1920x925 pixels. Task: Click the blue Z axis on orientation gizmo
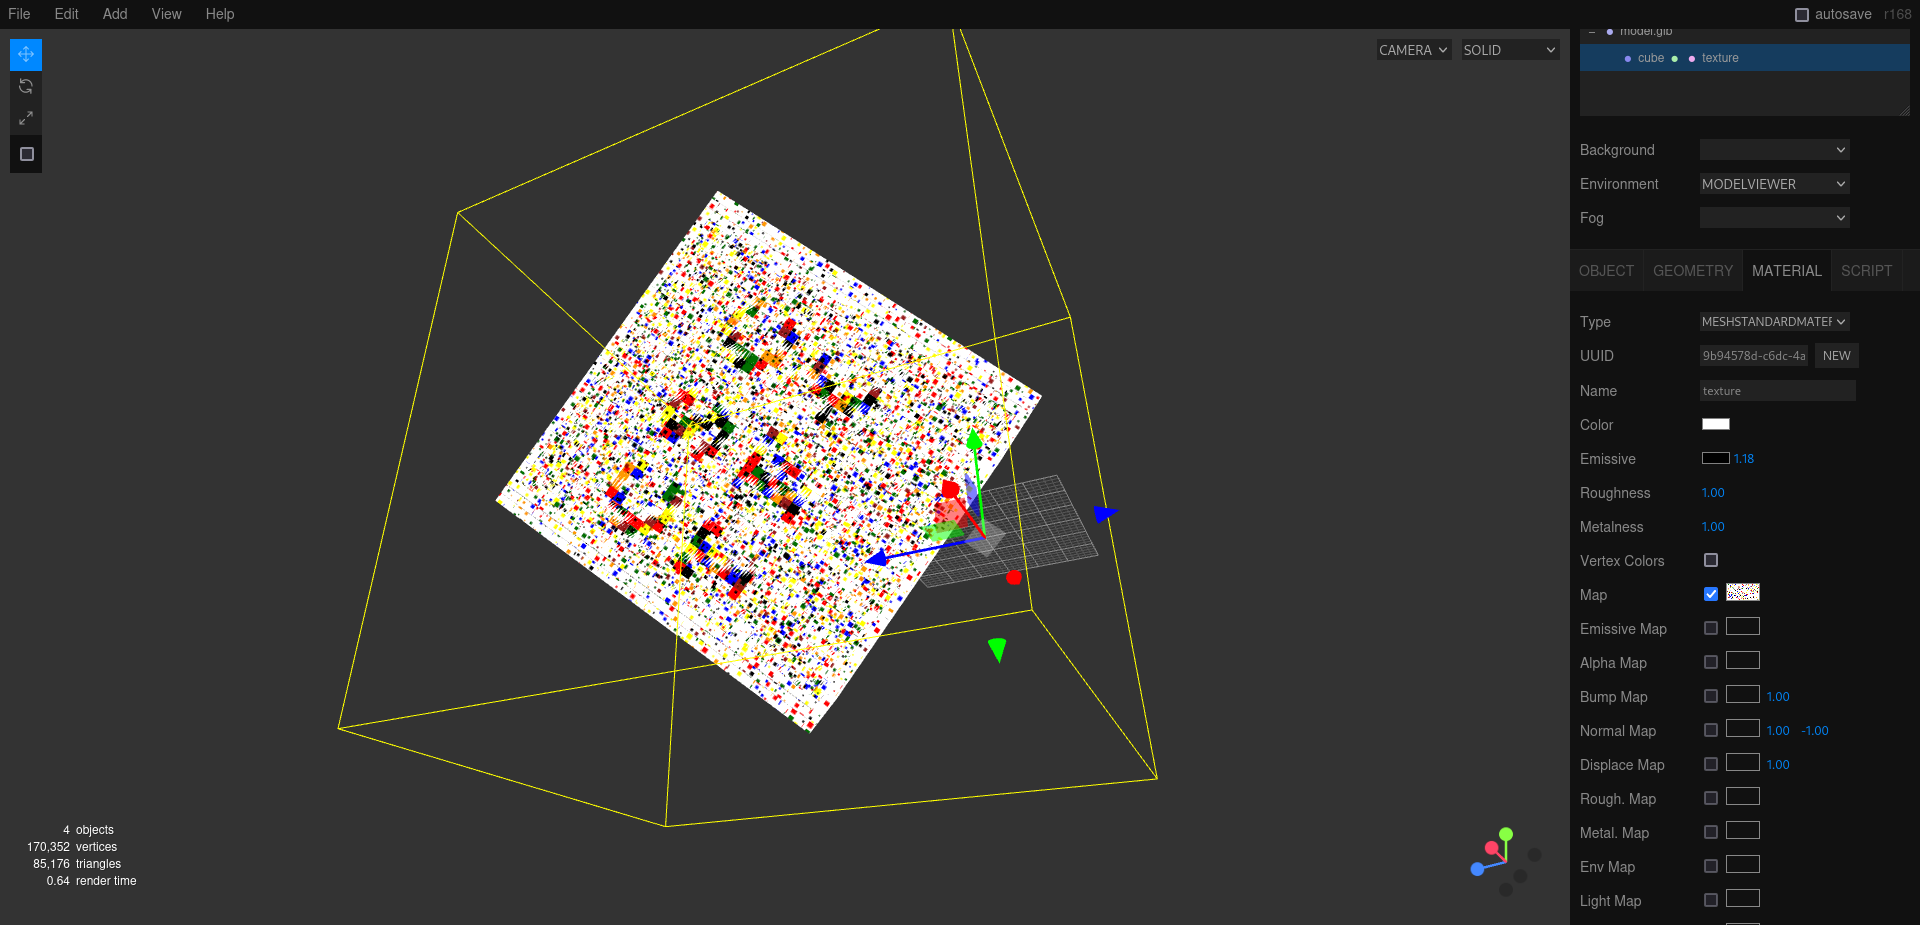1477,869
